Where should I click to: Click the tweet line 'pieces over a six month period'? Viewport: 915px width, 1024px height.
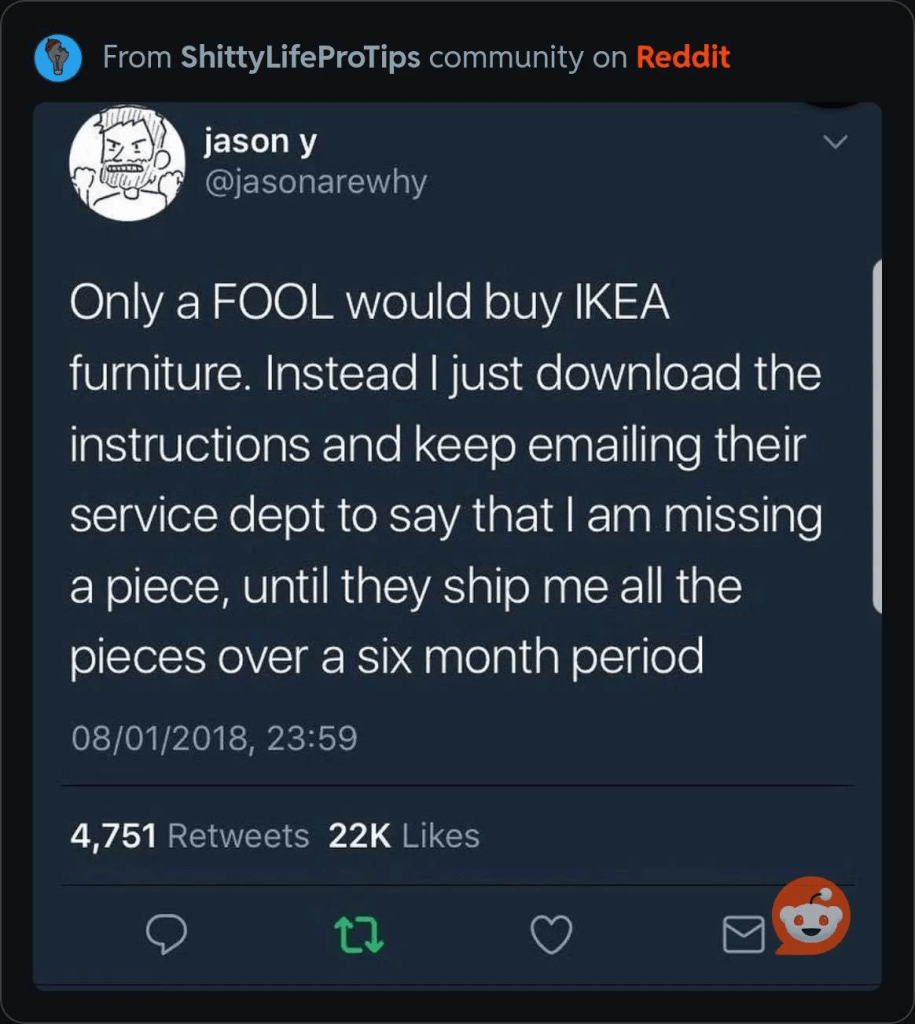click(386, 656)
